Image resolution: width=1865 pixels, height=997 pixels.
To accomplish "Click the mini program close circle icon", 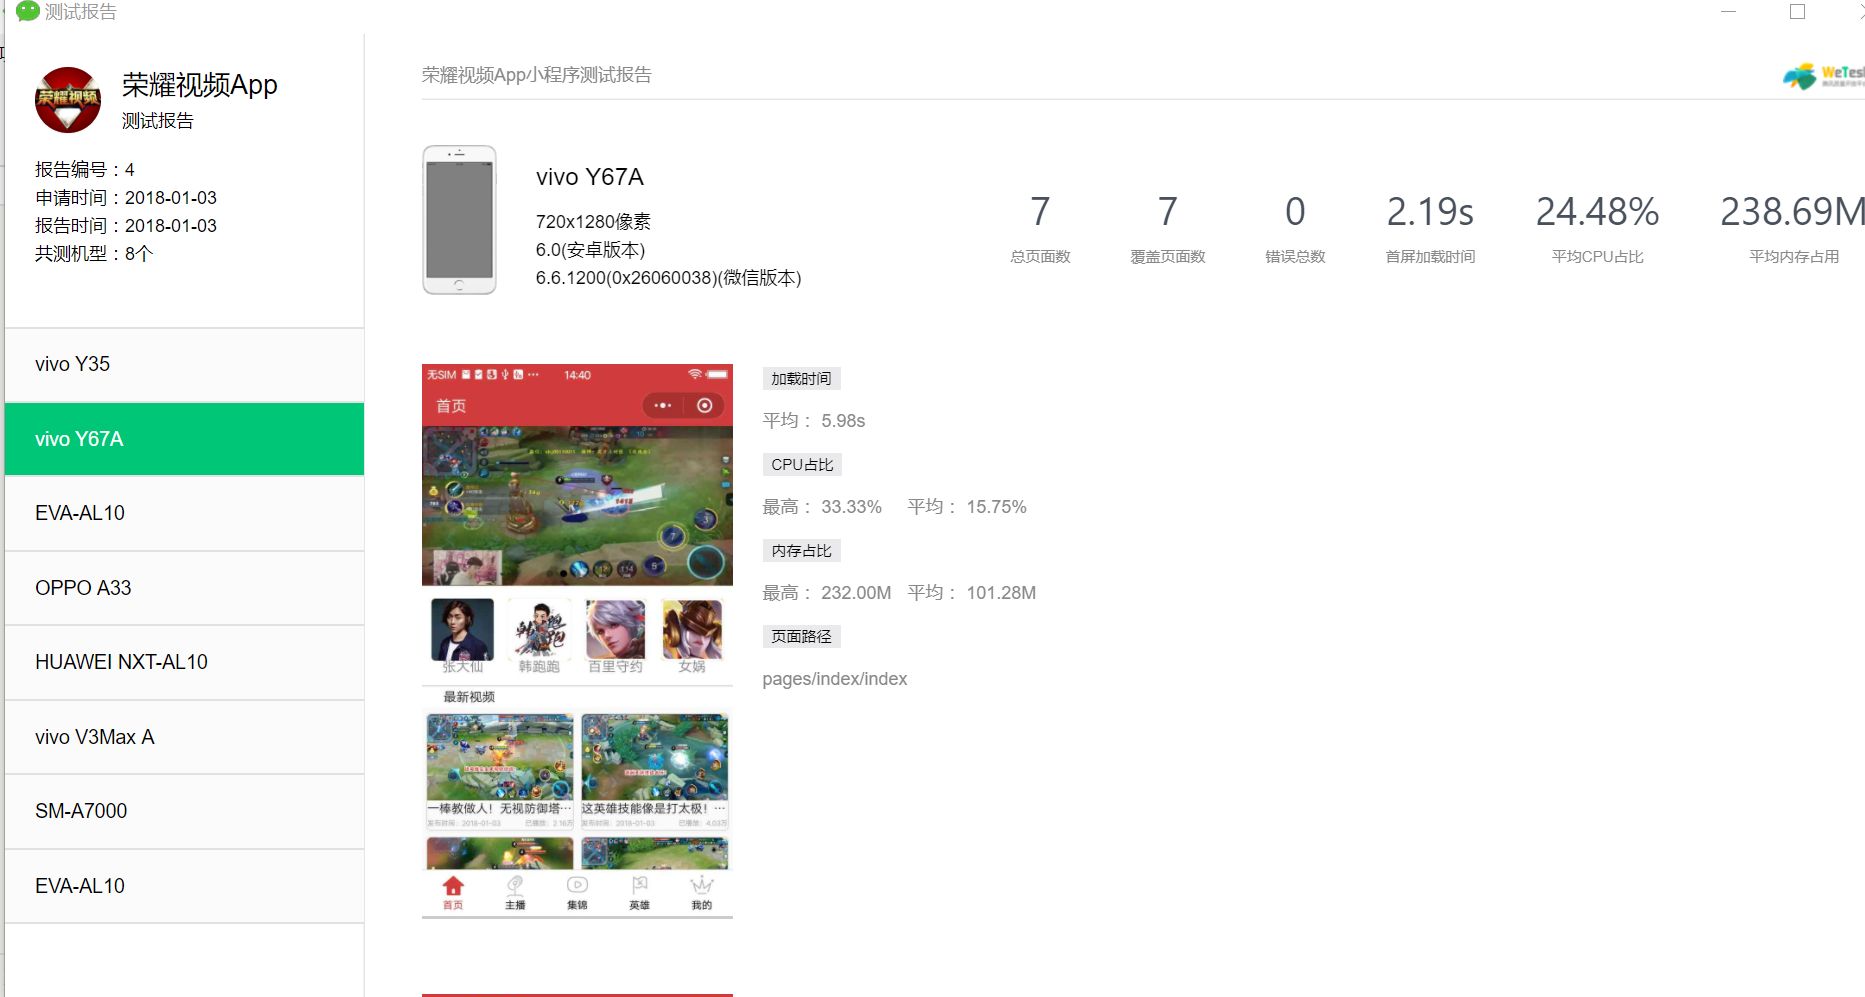I will [x=705, y=405].
